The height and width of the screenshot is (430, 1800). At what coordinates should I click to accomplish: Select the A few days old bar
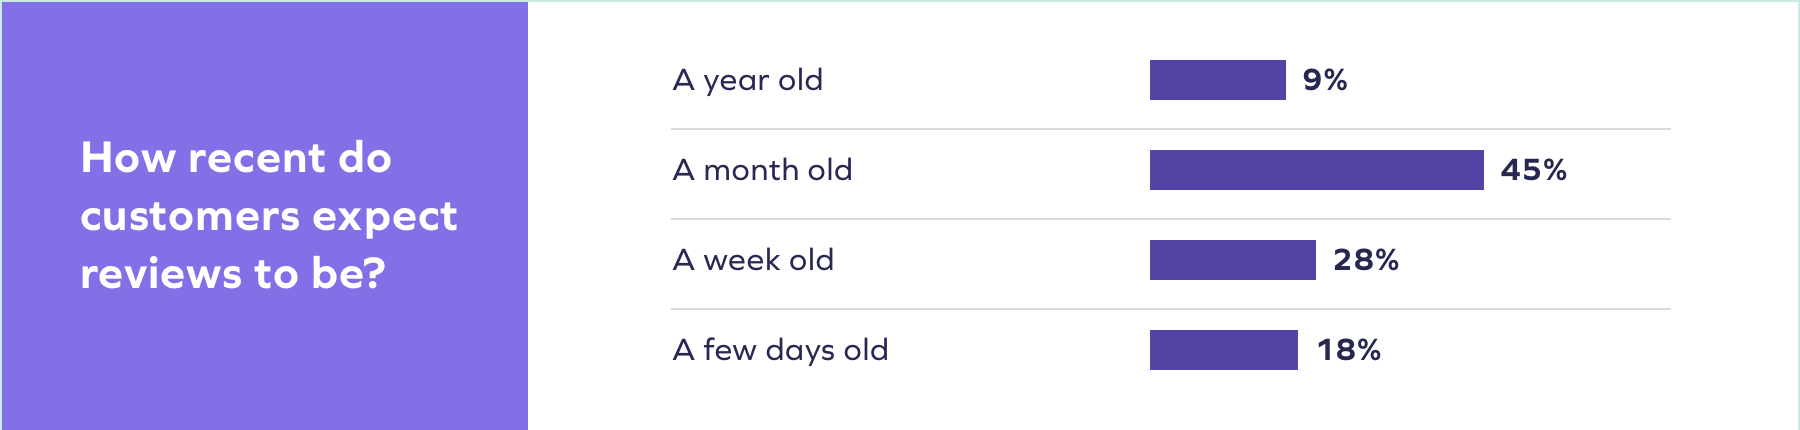[1223, 350]
